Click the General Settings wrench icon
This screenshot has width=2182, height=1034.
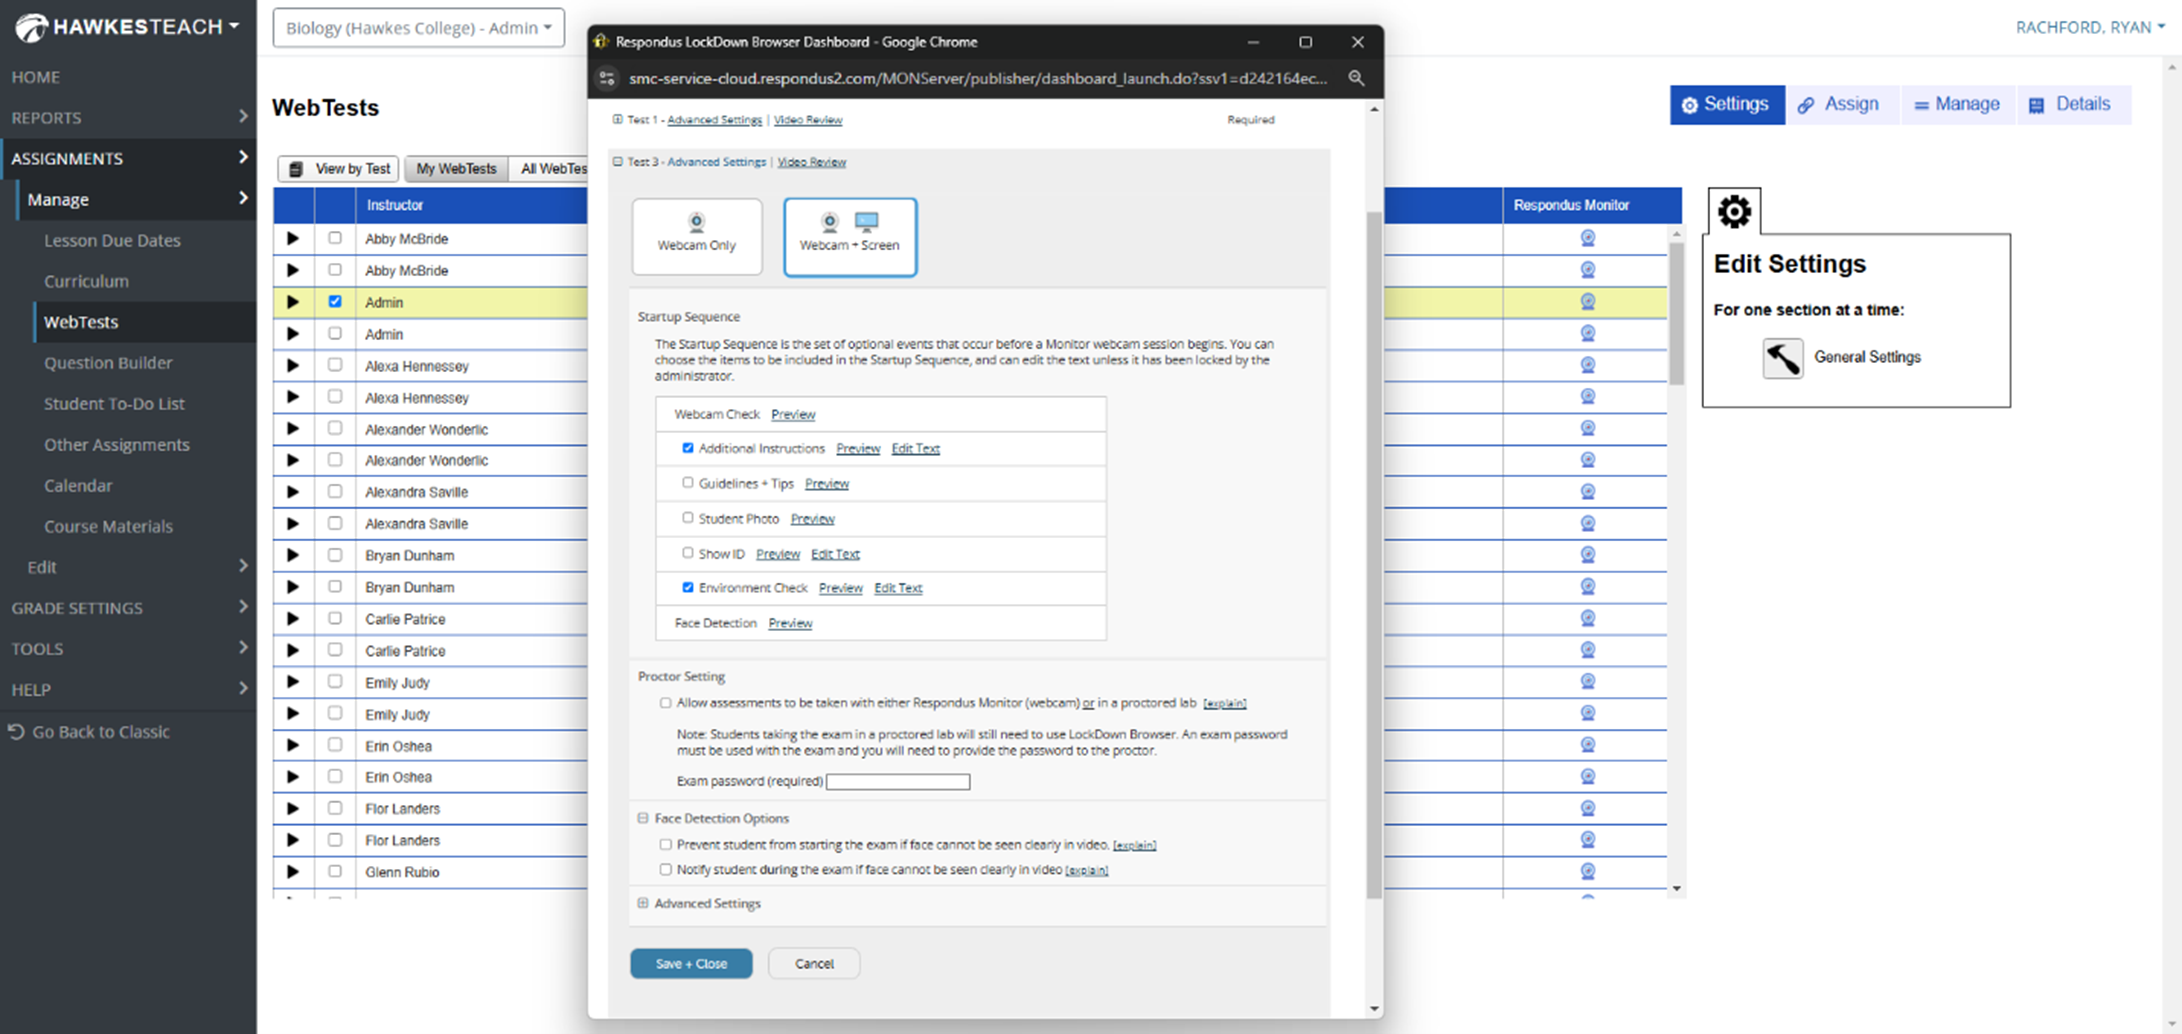(x=1782, y=358)
